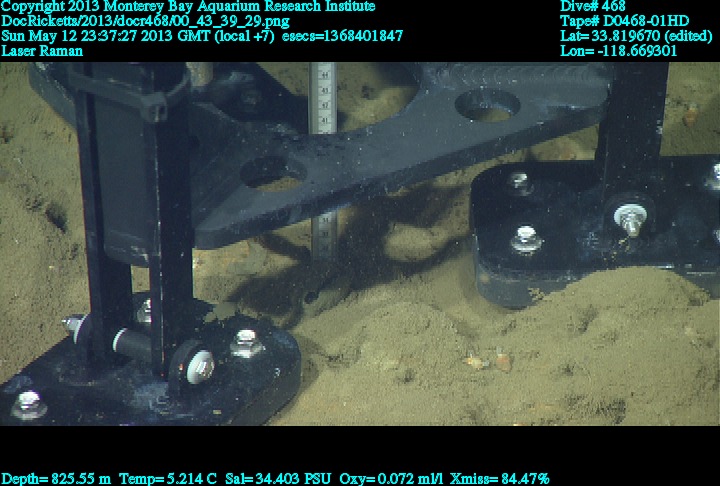Click the Dive# 468 text
The image size is (720, 486).
pyautogui.click(x=593, y=6)
